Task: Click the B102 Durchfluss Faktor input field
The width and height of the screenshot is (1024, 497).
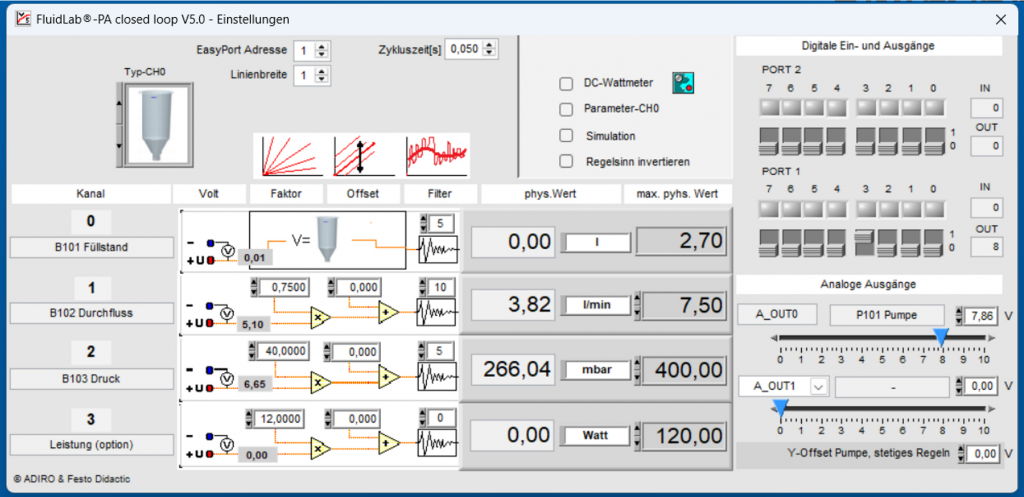Action: (x=282, y=287)
